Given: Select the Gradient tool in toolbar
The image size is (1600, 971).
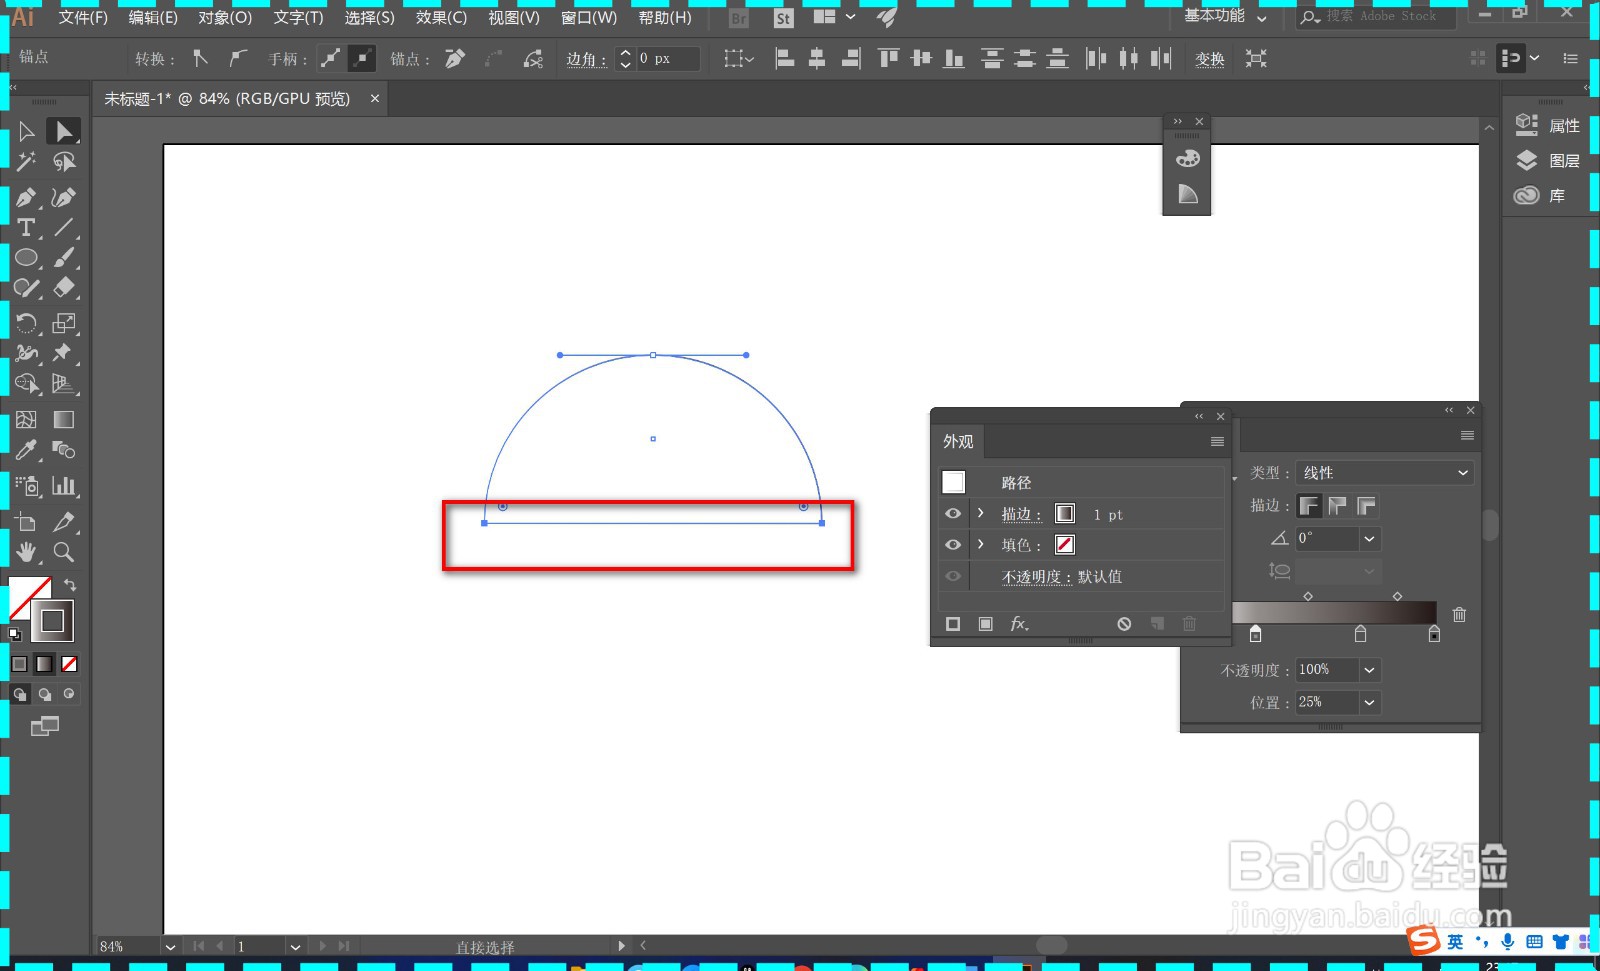Looking at the screenshot, I should click(x=64, y=419).
